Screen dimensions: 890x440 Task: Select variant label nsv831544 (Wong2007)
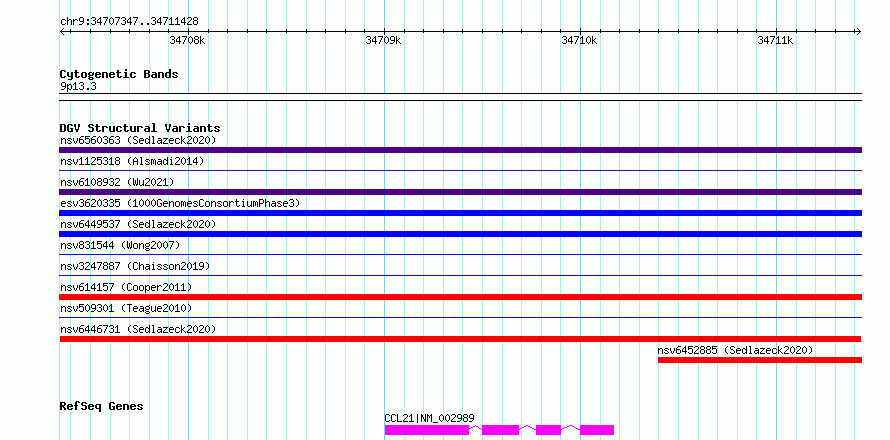tap(120, 245)
